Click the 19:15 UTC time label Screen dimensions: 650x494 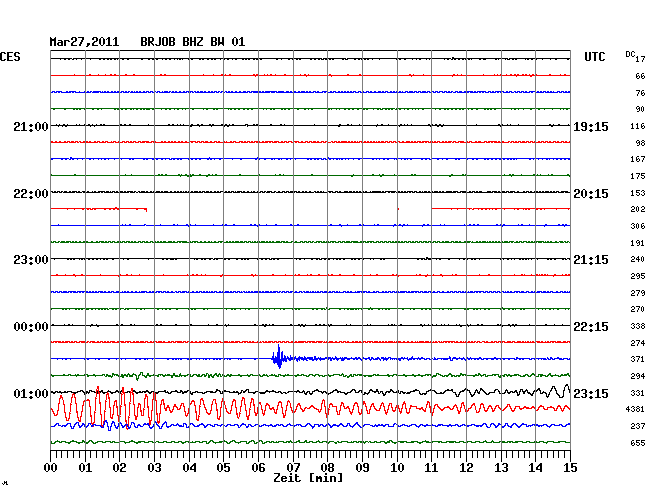point(591,126)
